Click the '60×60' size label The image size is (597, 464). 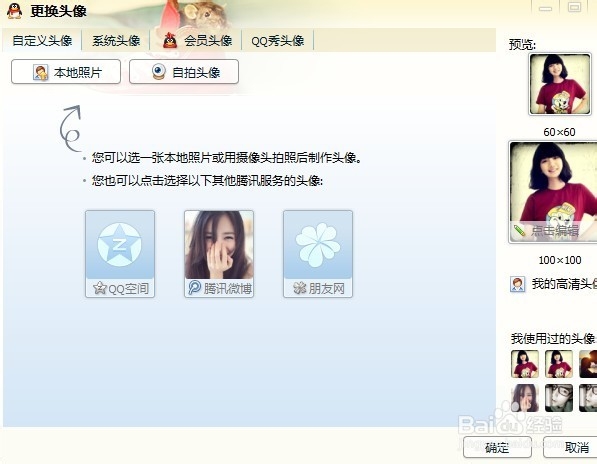click(559, 132)
